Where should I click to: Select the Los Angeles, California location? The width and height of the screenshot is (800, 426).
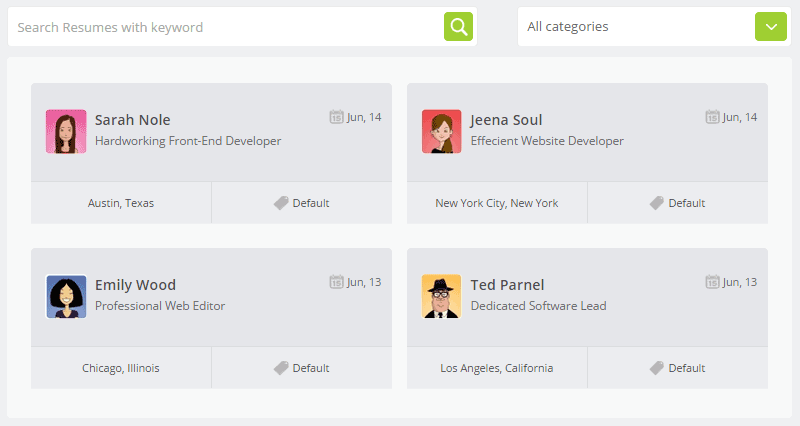pyautogui.click(x=497, y=368)
